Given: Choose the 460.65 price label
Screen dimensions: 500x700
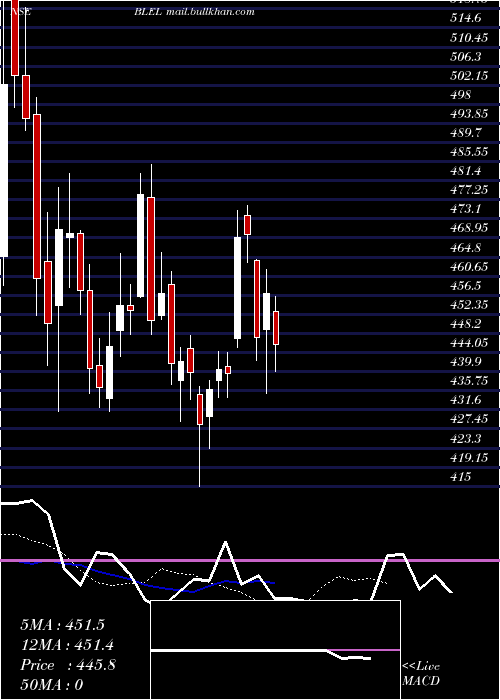Looking at the screenshot, I should click(469, 267).
